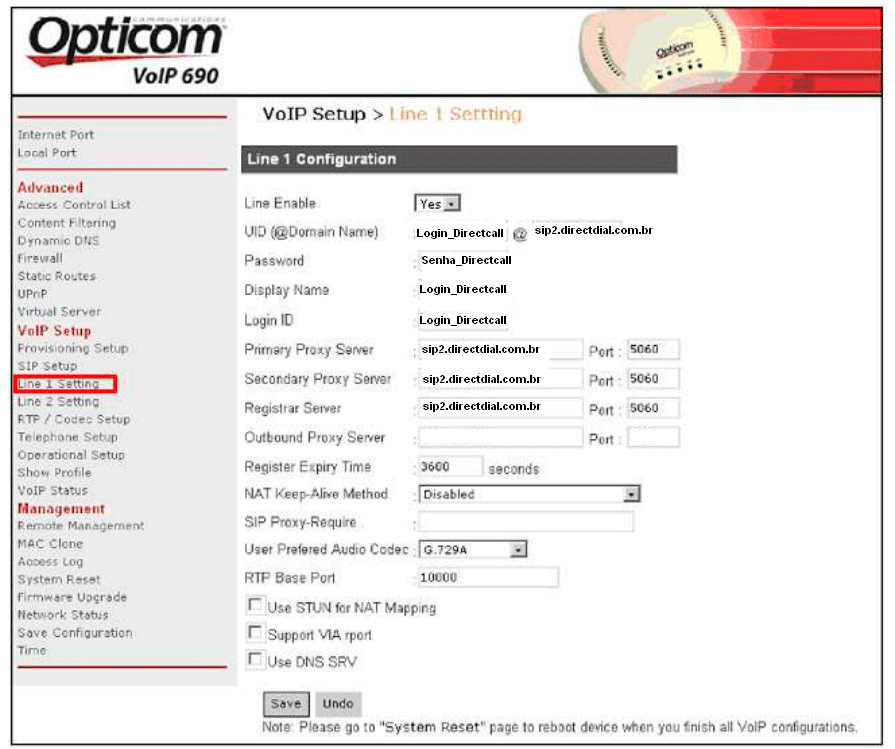Edit the Registrar Server address field
This screenshot has width=895, height=749.
coord(500,408)
